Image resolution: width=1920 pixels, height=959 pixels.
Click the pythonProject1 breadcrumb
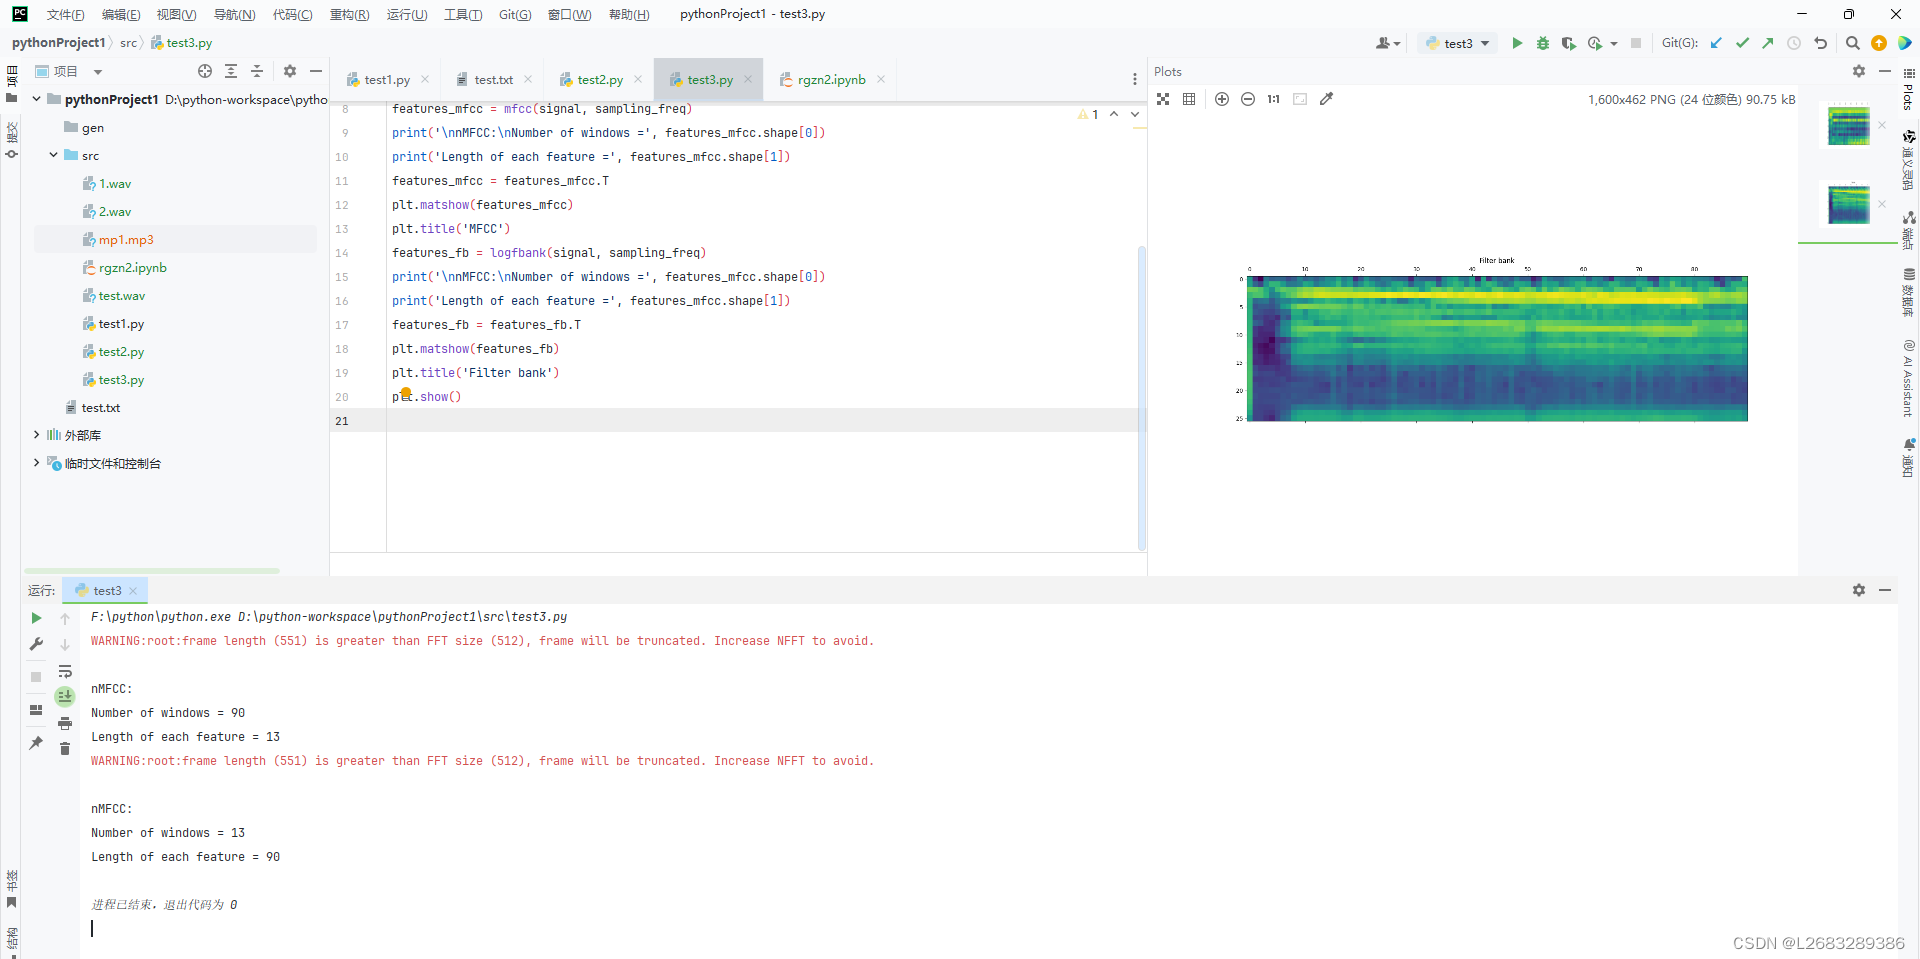[x=58, y=43]
